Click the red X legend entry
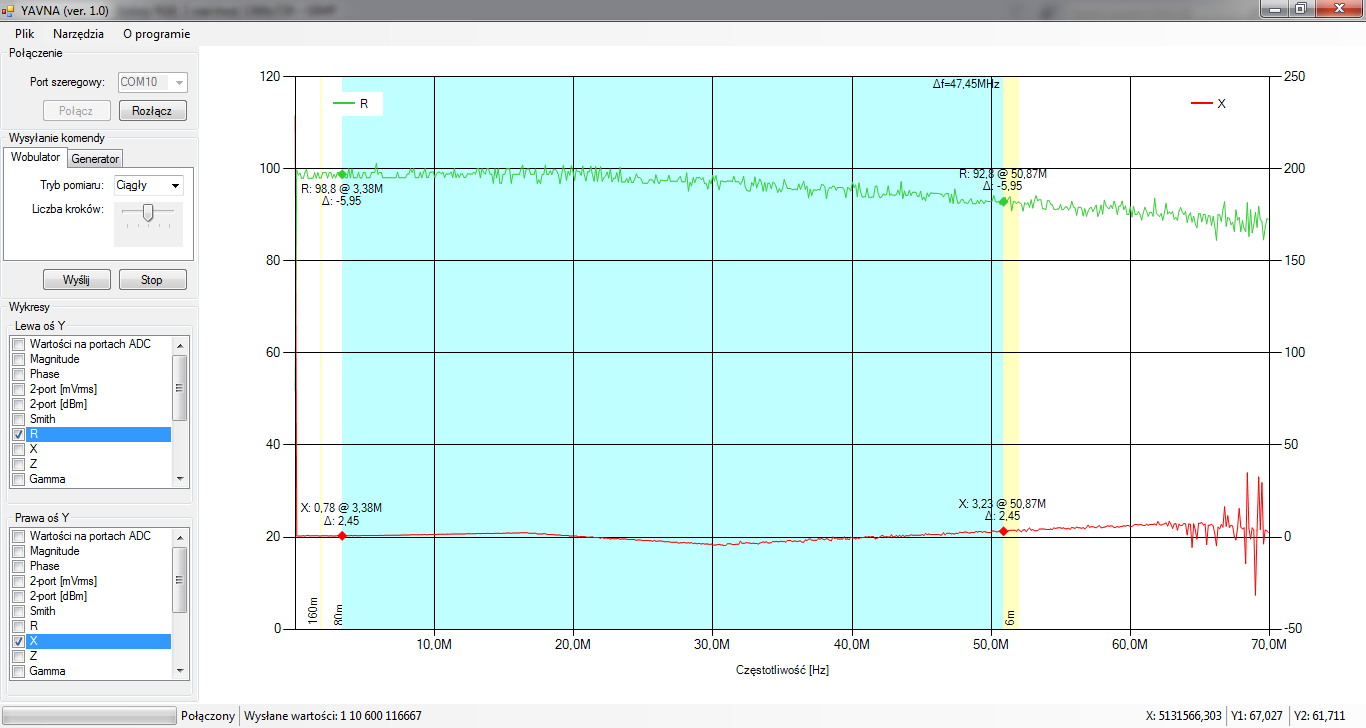1366x728 pixels. tap(1209, 103)
